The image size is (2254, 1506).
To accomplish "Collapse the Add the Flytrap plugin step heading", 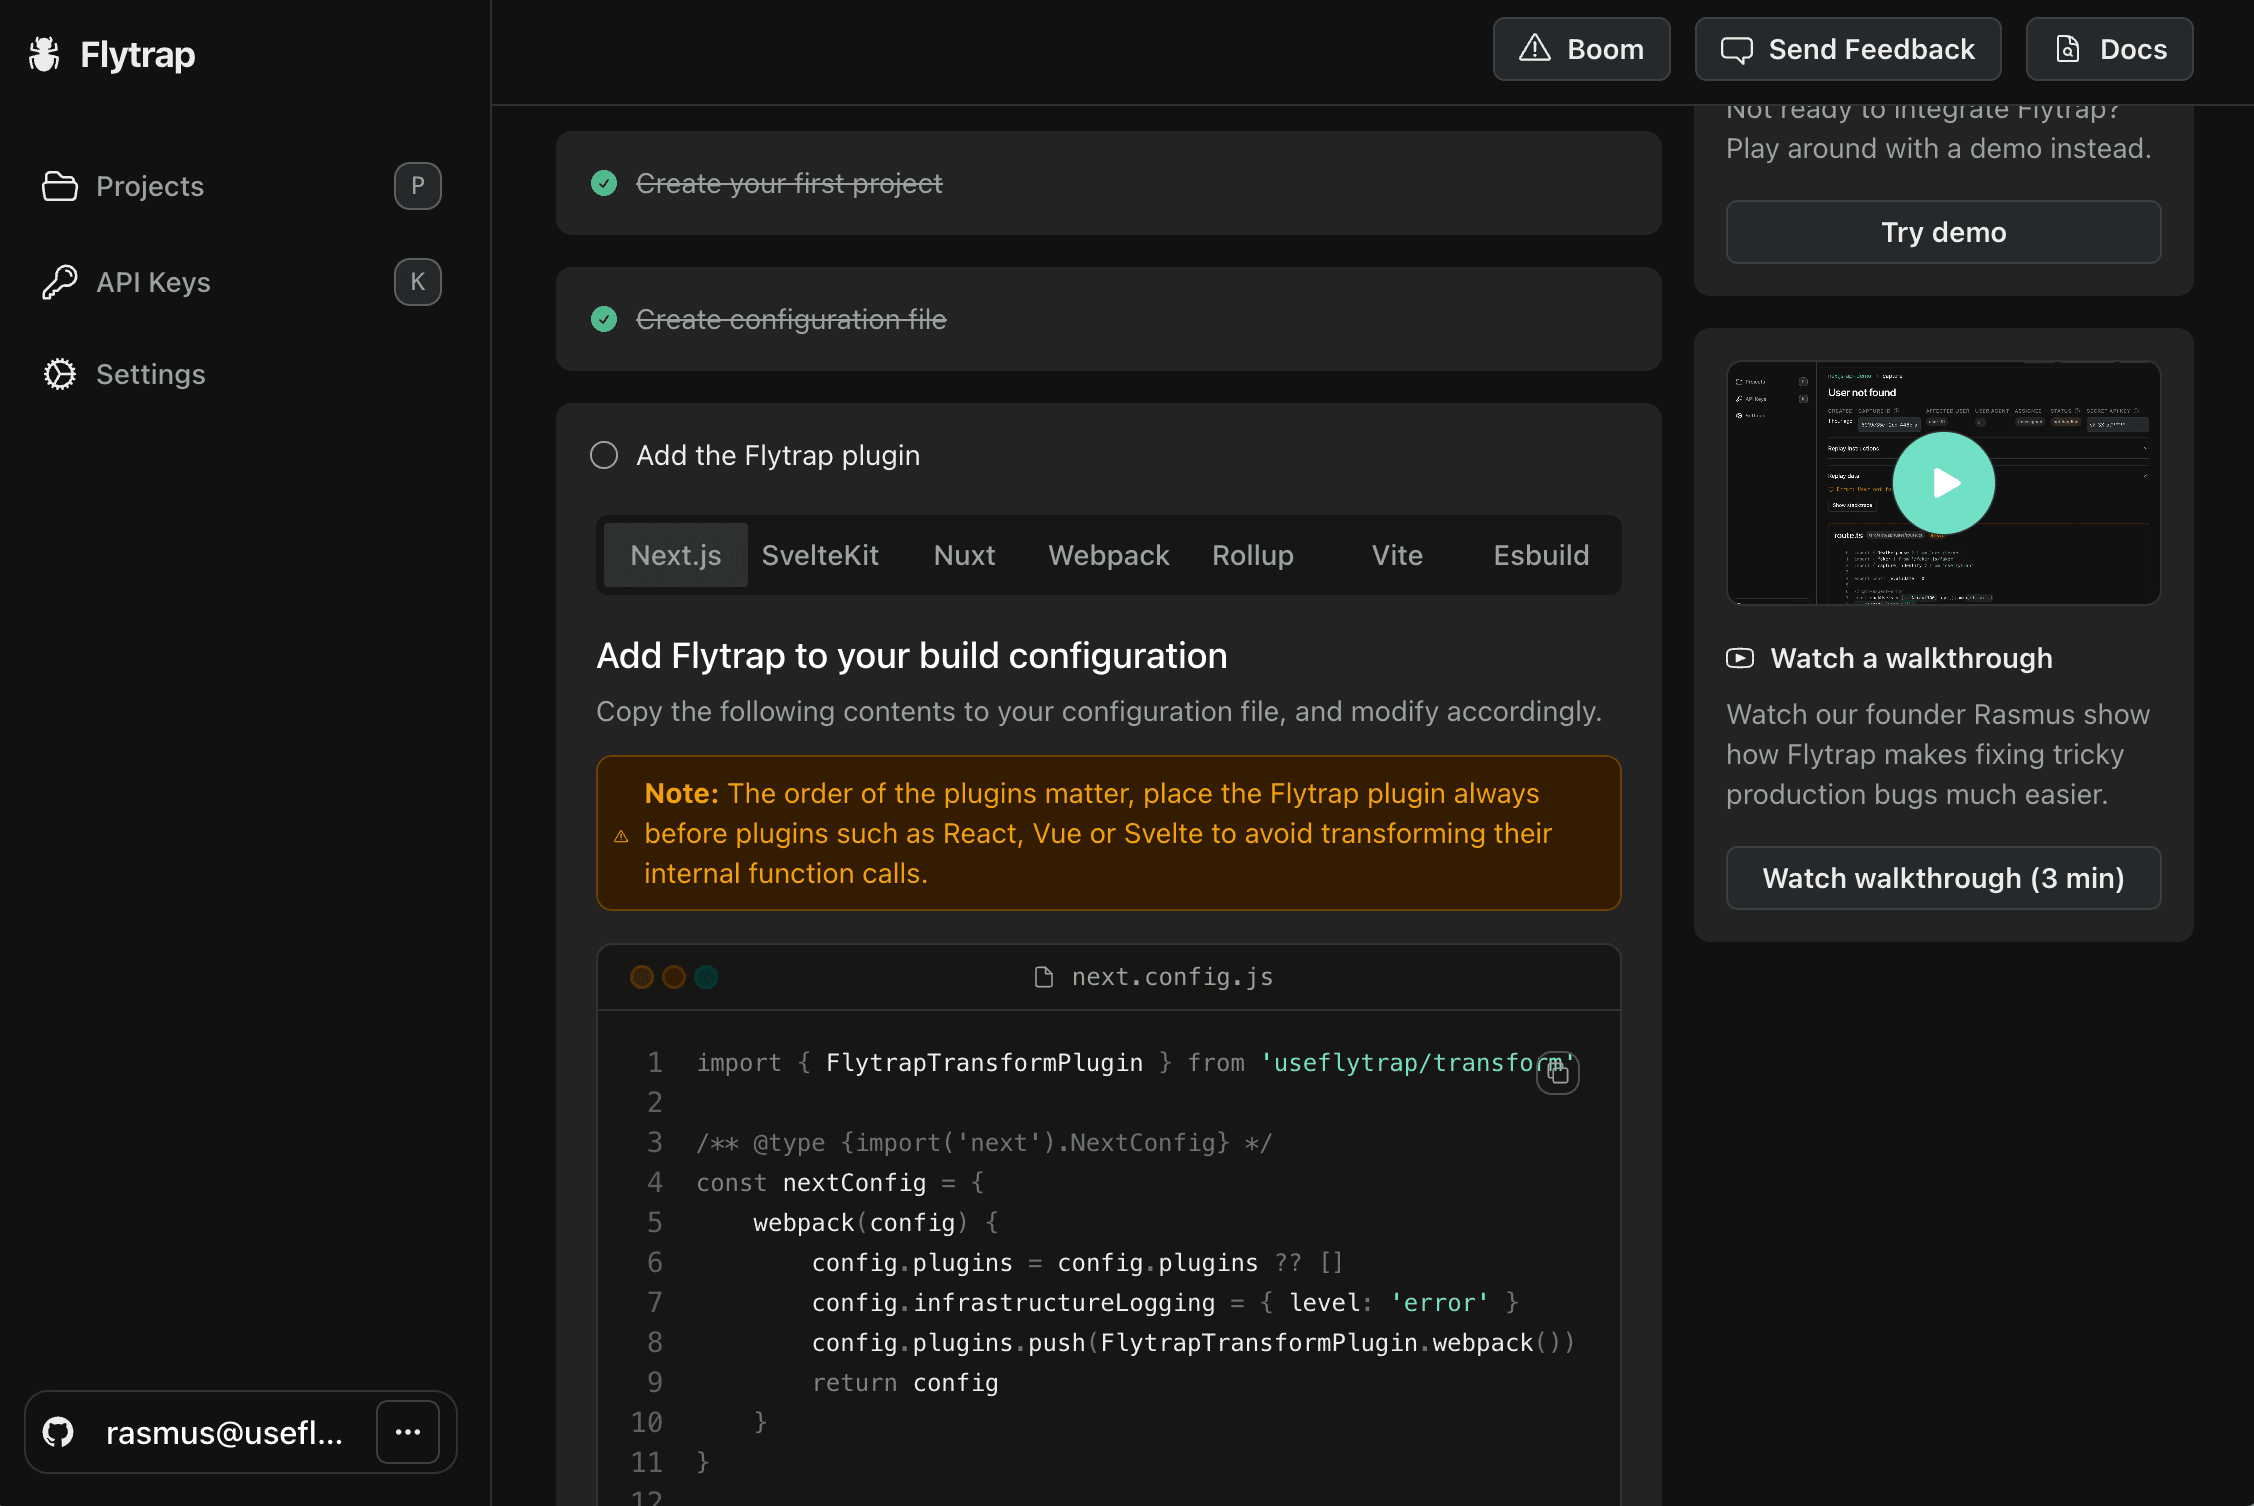I will point(778,455).
